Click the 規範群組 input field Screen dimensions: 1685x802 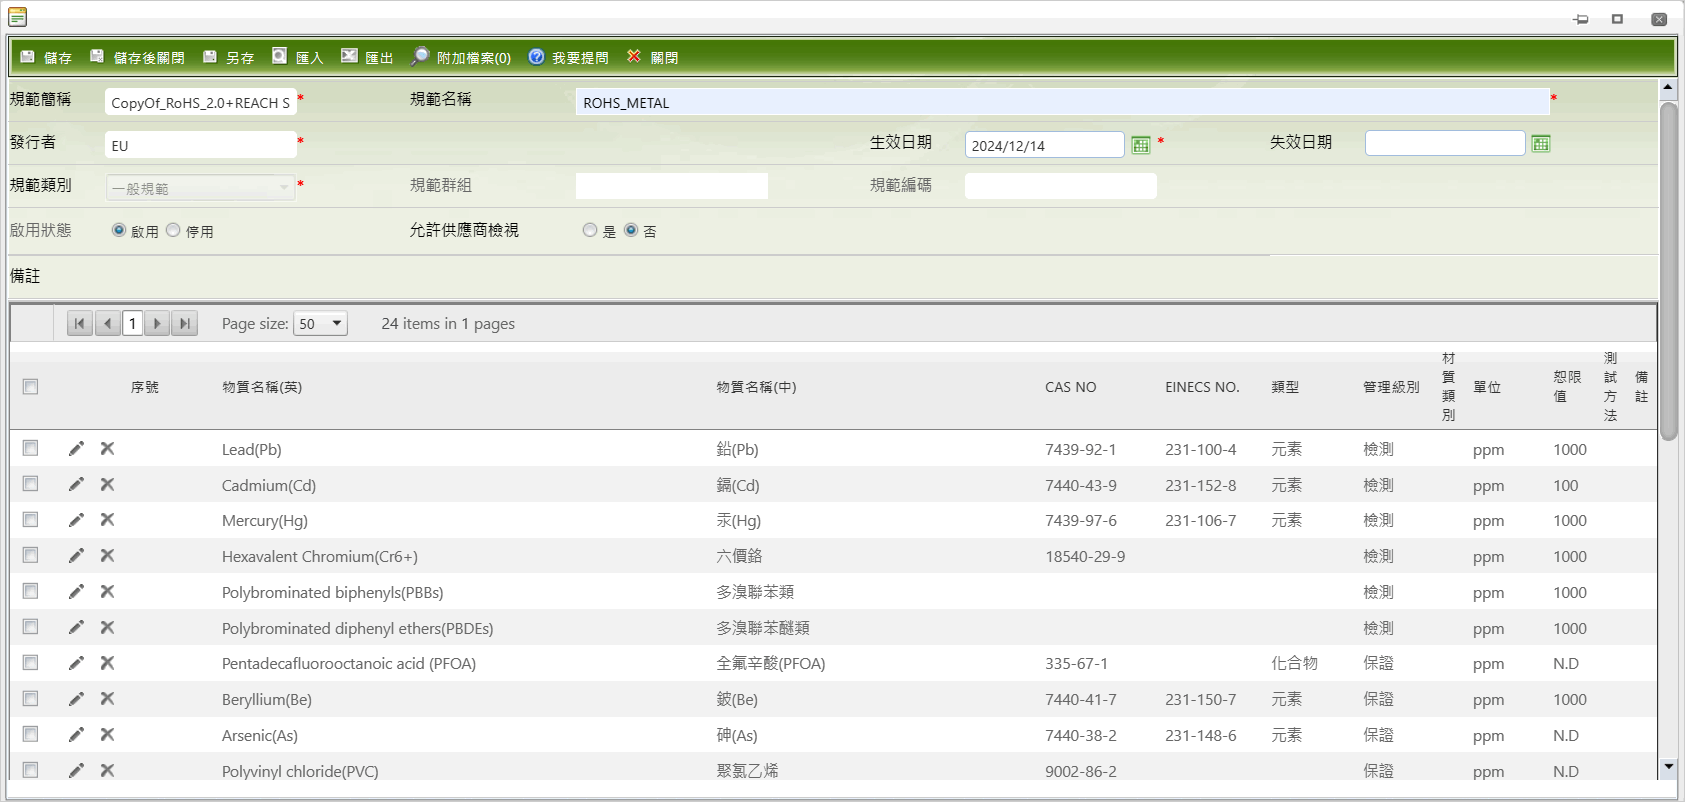(672, 186)
